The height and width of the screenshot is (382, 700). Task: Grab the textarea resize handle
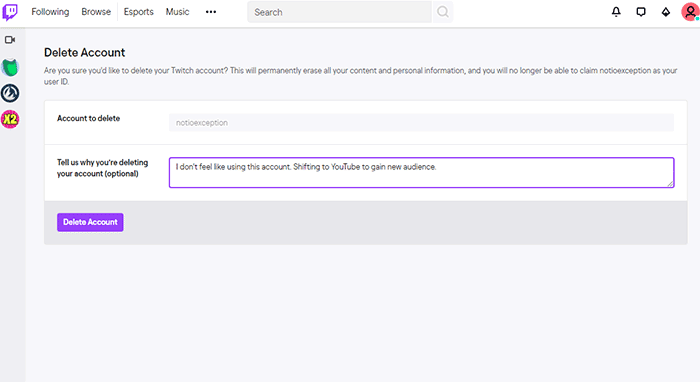pos(670,183)
